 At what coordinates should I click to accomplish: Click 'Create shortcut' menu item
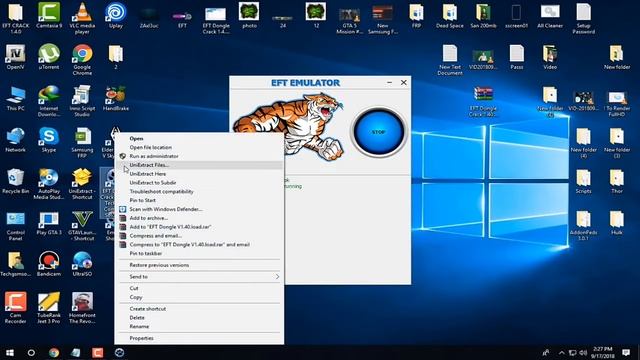pos(147,309)
